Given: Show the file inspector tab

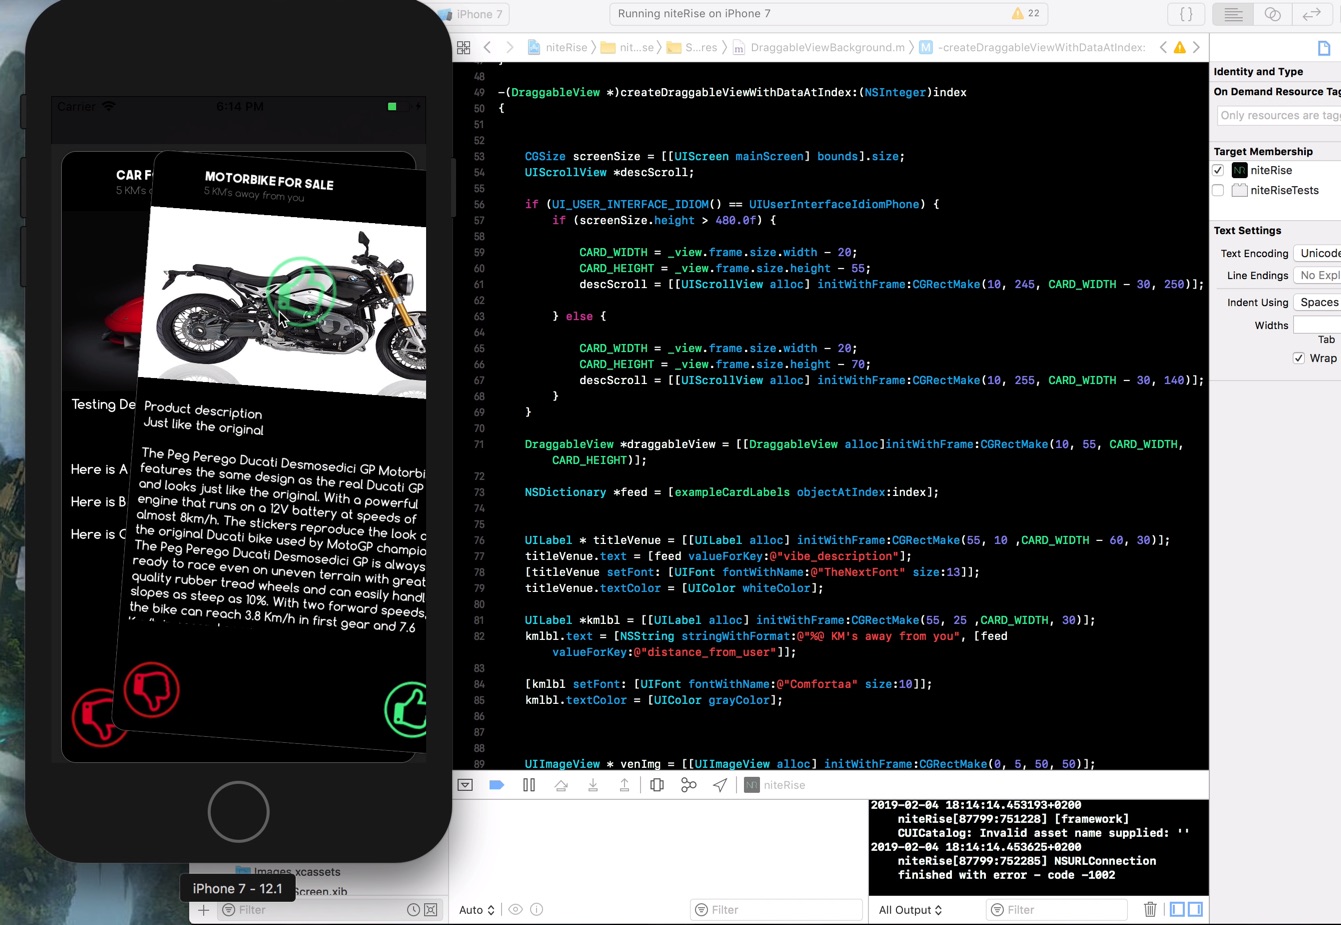Looking at the screenshot, I should [1324, 48].
